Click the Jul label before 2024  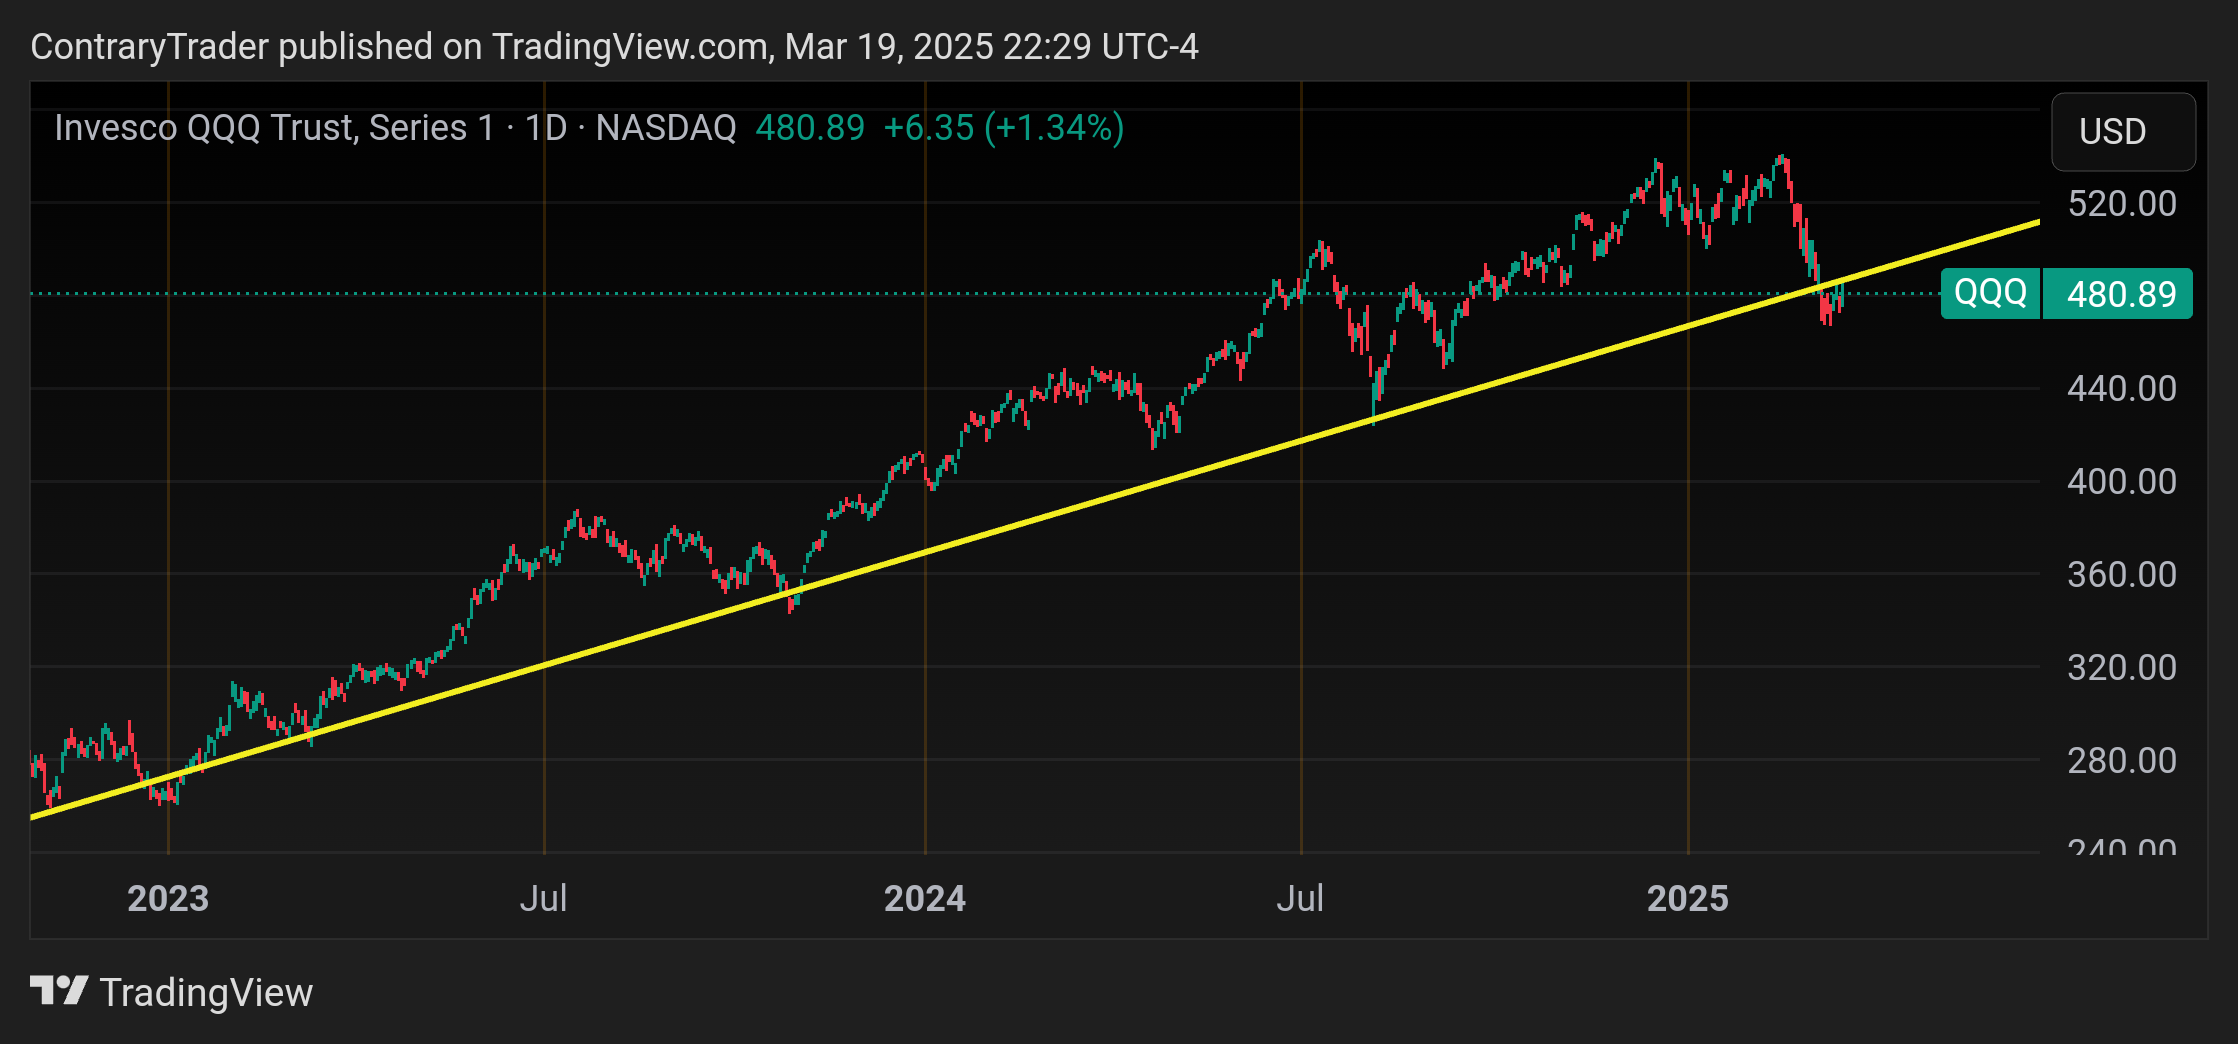pyautogui.click(x=544, y=898)
